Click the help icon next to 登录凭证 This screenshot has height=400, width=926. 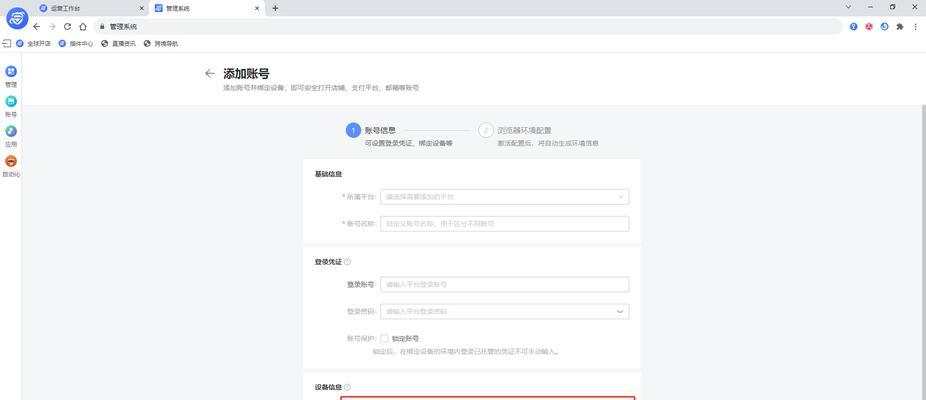point(347,261)
